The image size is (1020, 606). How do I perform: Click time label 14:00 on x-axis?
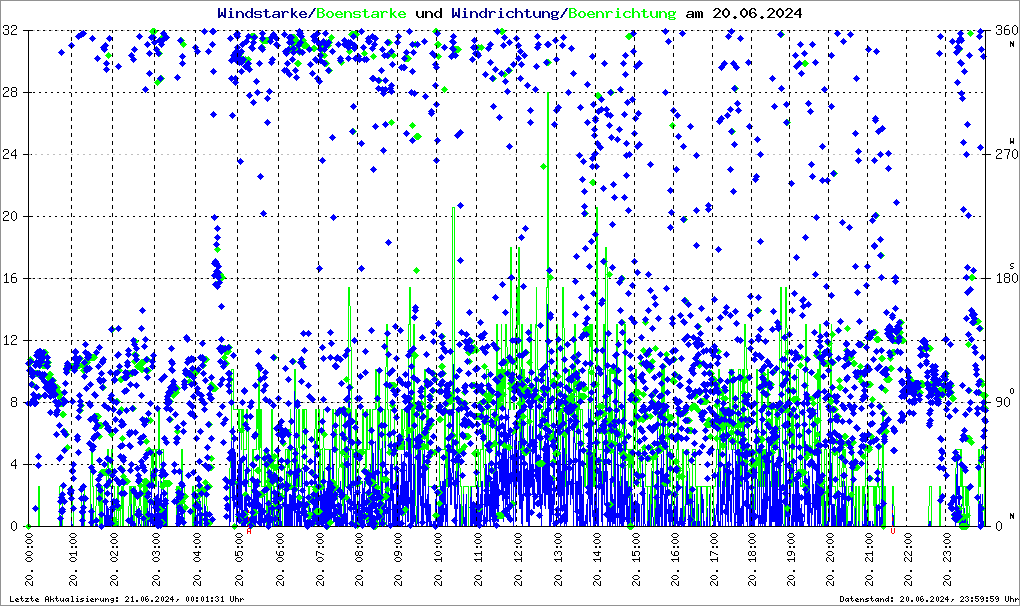(597, 548)
